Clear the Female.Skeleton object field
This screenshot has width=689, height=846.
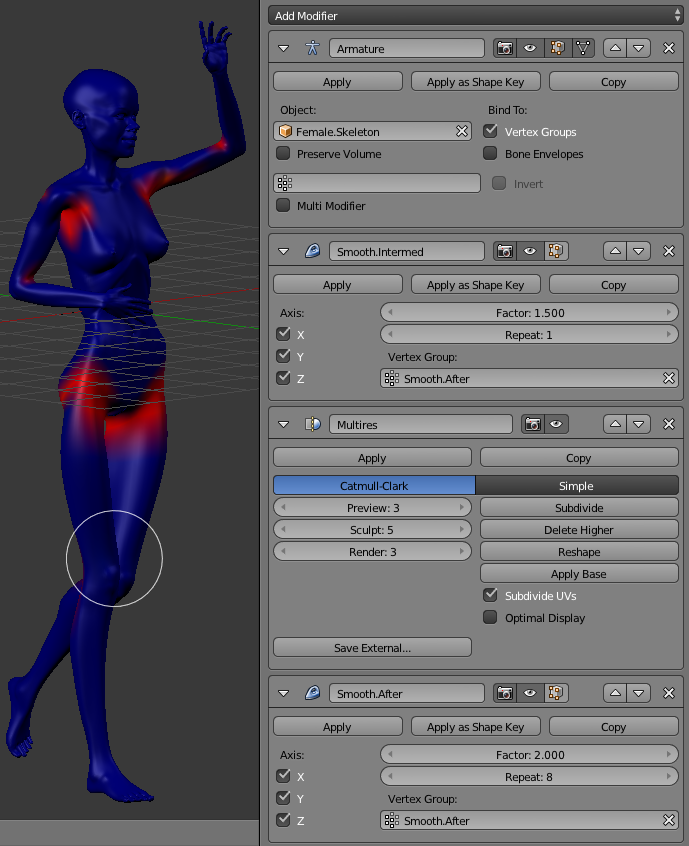[462, 131]
